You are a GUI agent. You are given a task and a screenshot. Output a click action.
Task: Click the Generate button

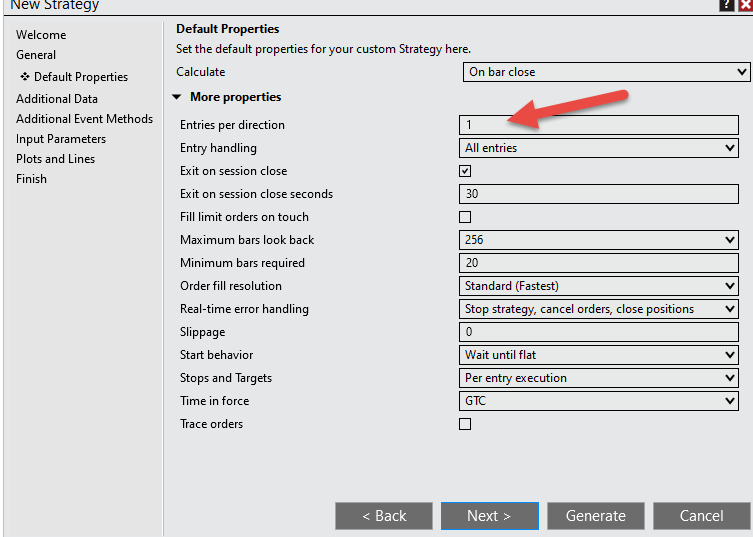[596, 516]
